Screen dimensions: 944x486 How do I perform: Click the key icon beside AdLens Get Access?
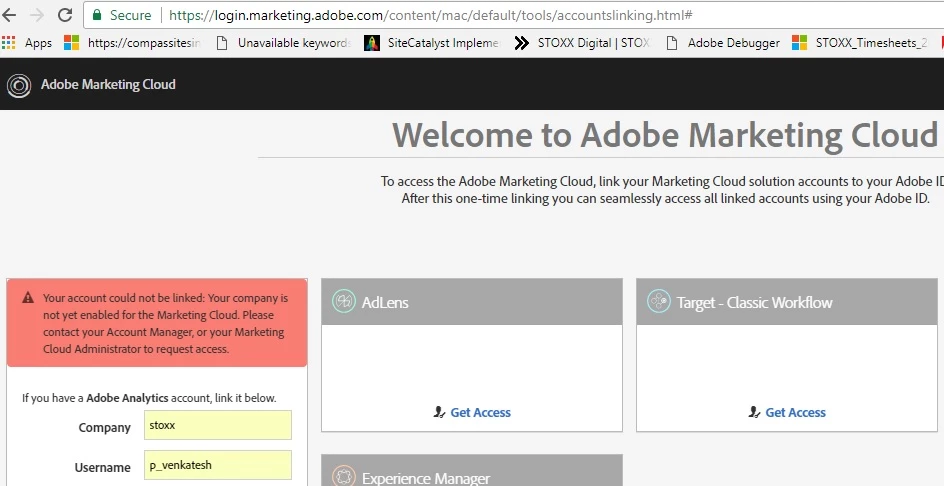439,413
